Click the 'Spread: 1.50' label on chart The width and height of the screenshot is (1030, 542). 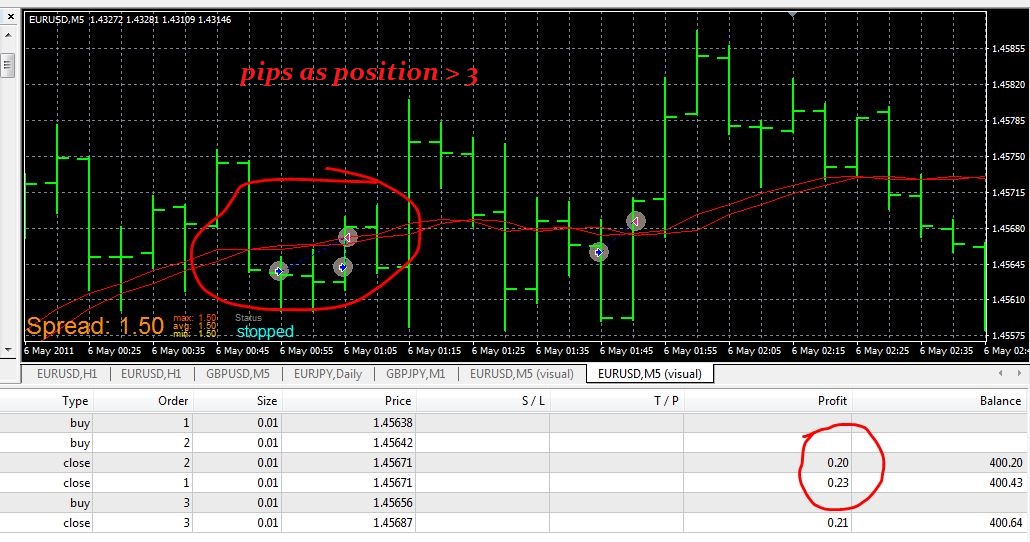95,326
